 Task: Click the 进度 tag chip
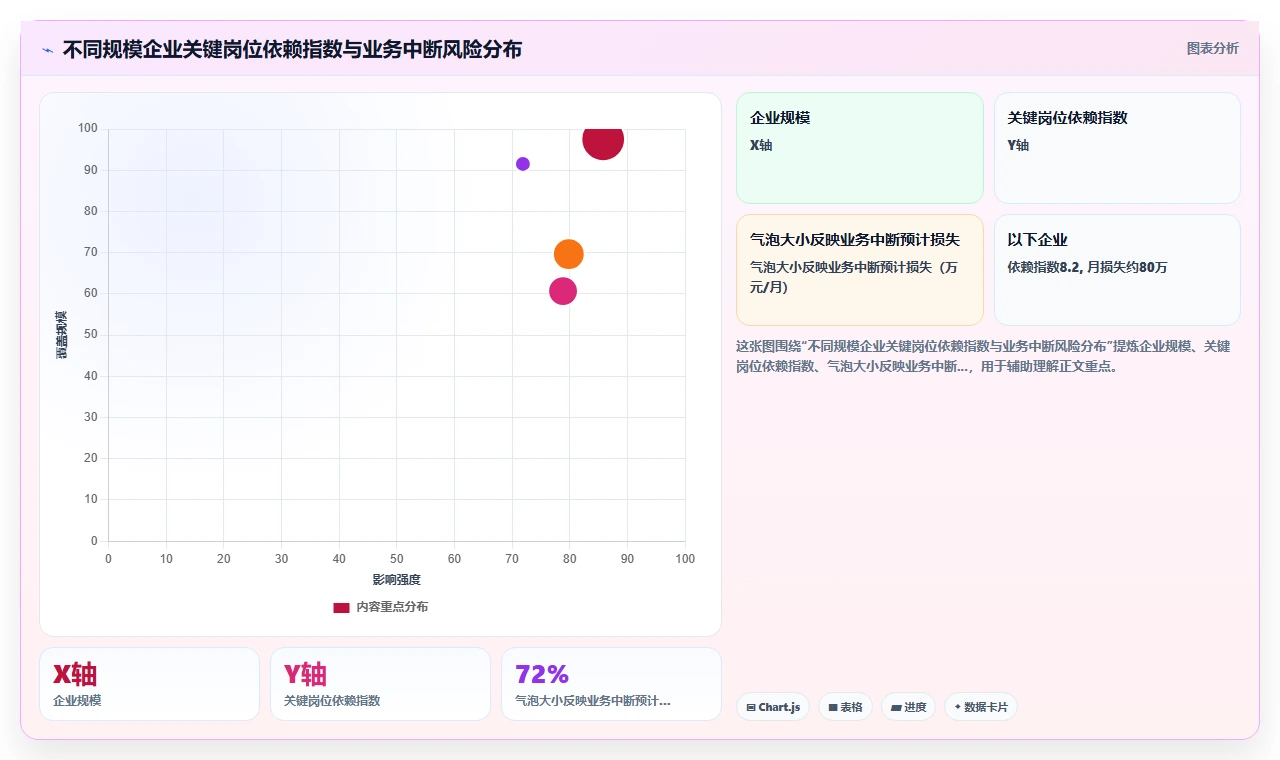pos(908,707)
